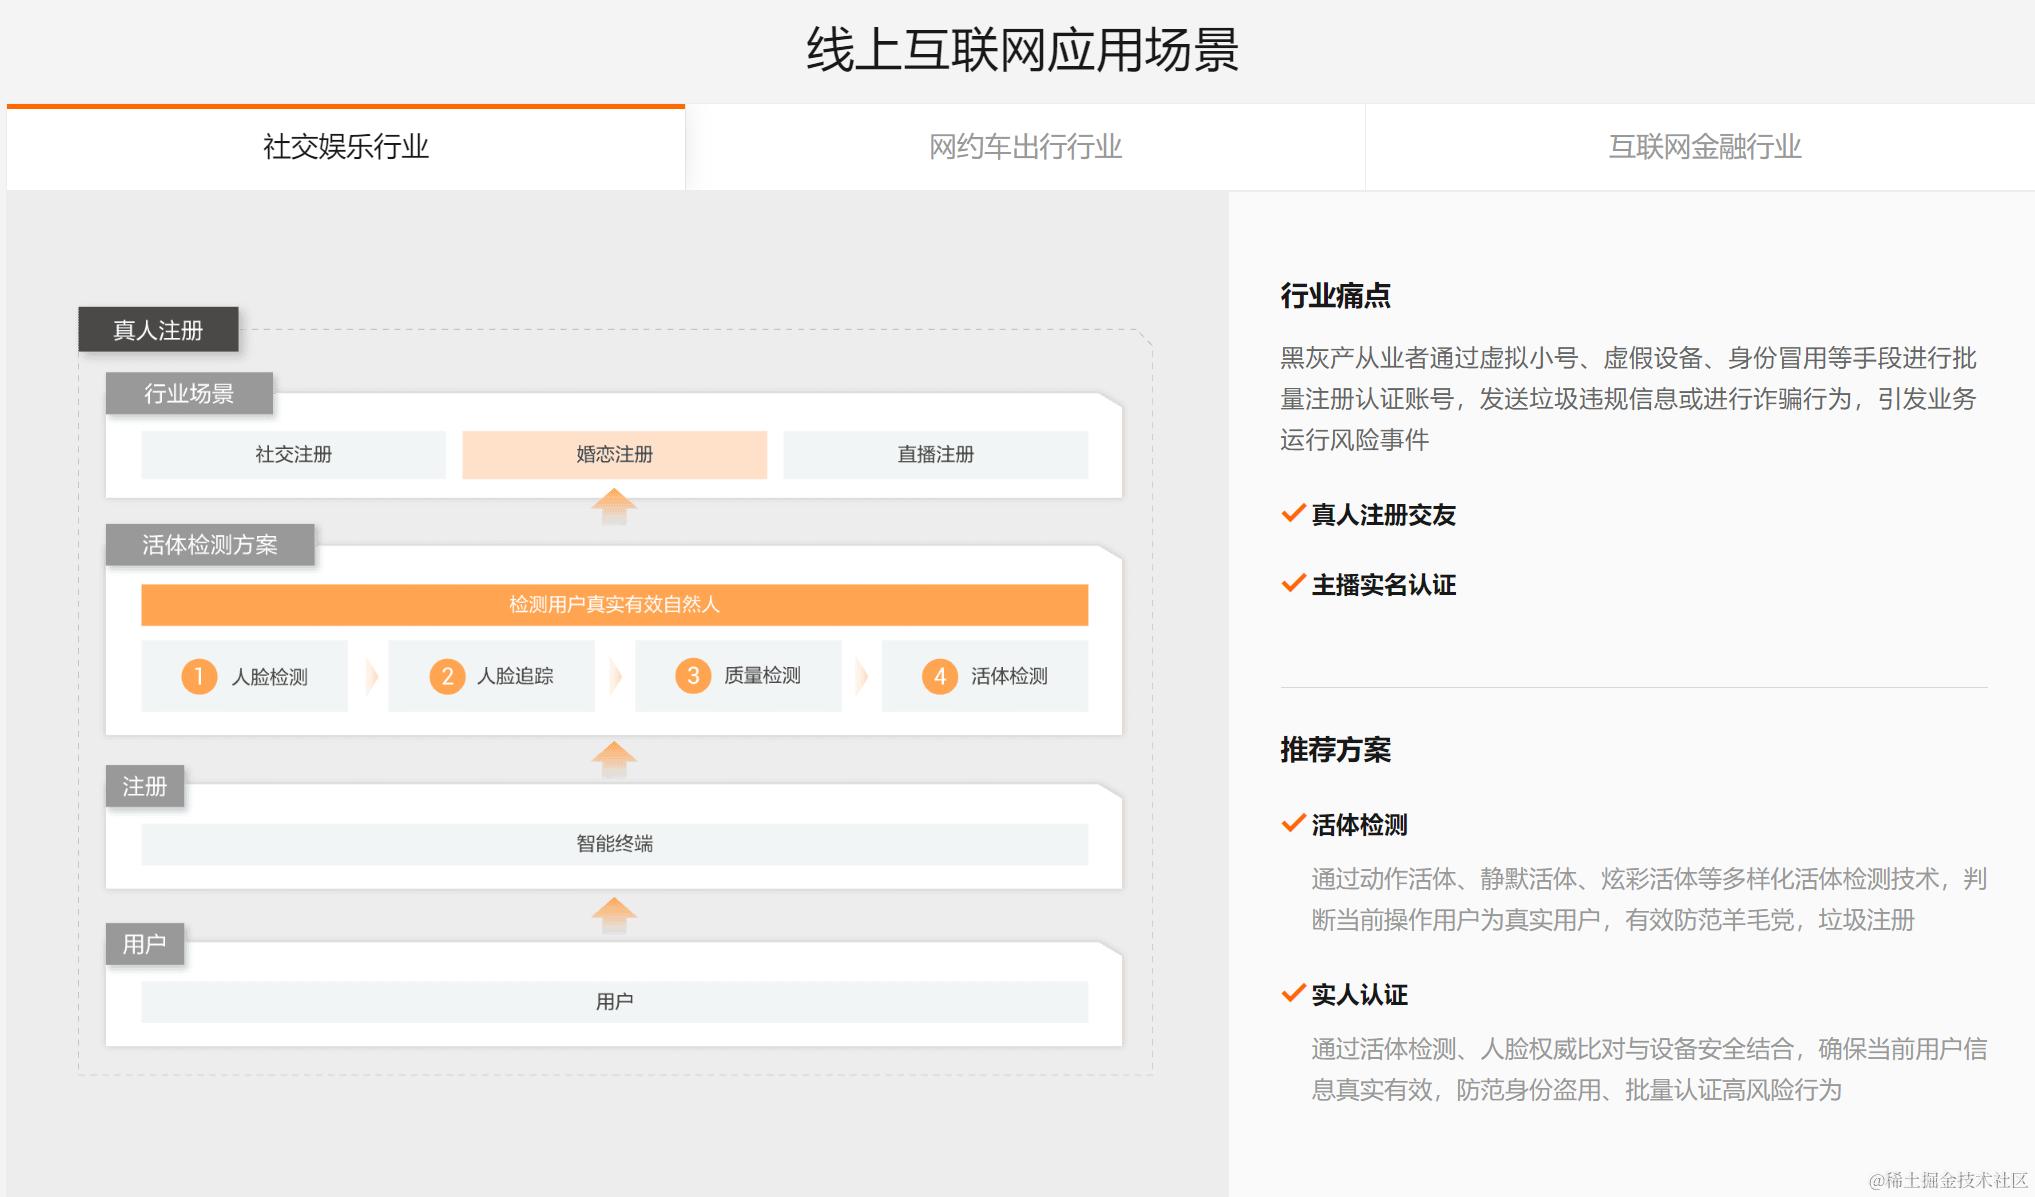Choose the highlighted 婚恋注册 scenario
2035x1197 pixels.
614,455
